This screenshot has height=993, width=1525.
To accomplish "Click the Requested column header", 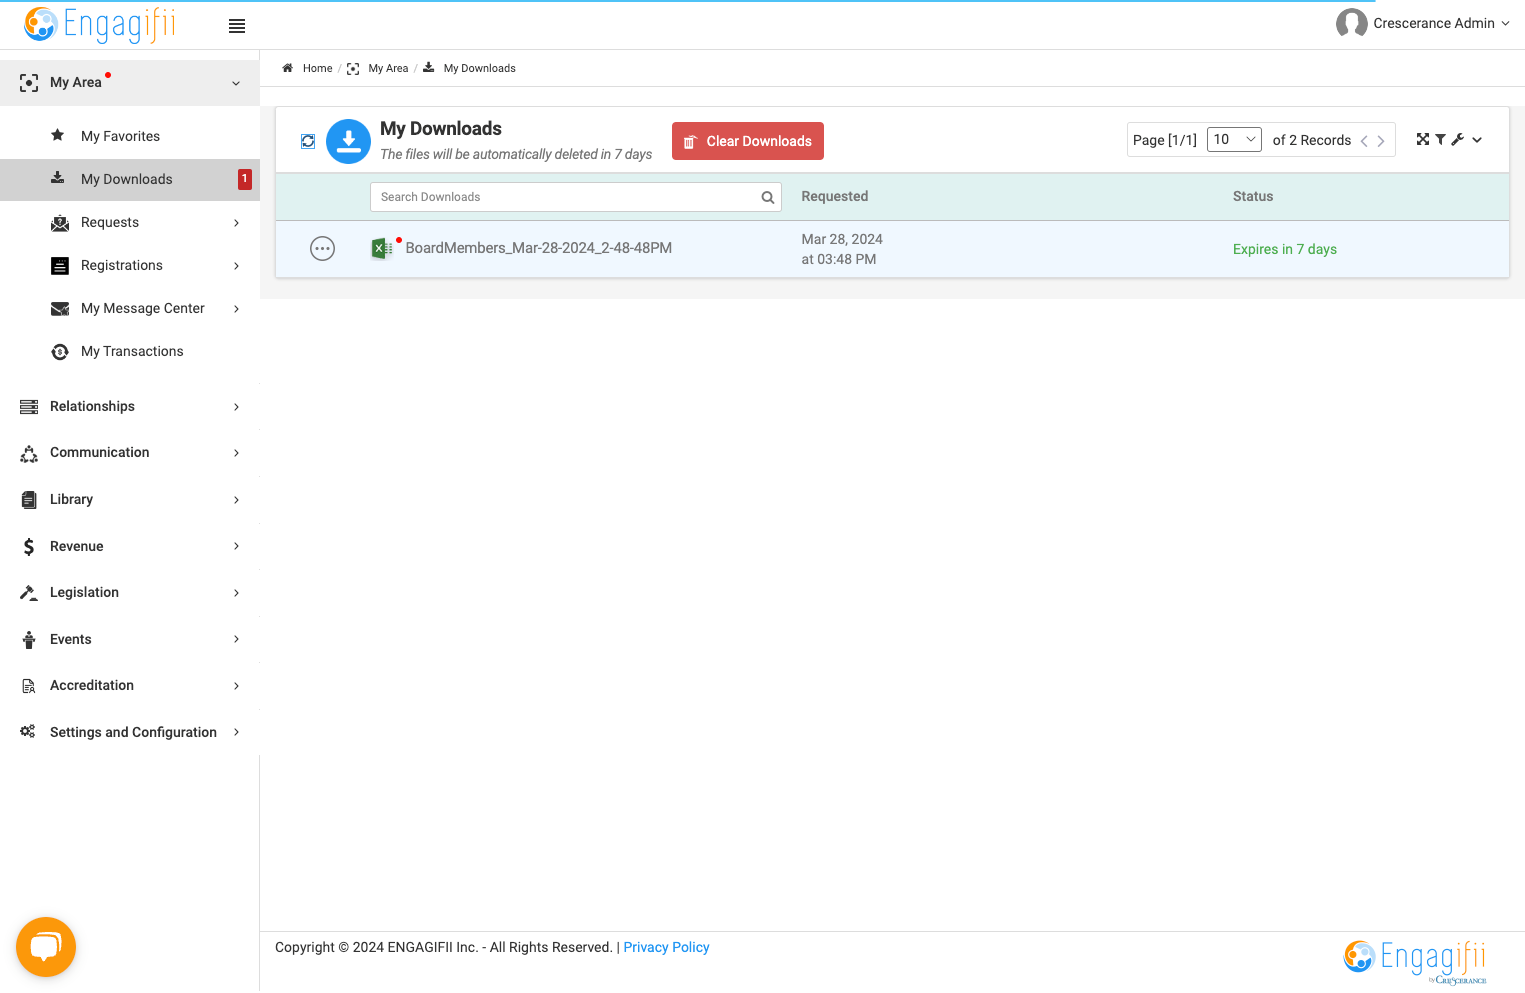I will (x=835, y=196).
